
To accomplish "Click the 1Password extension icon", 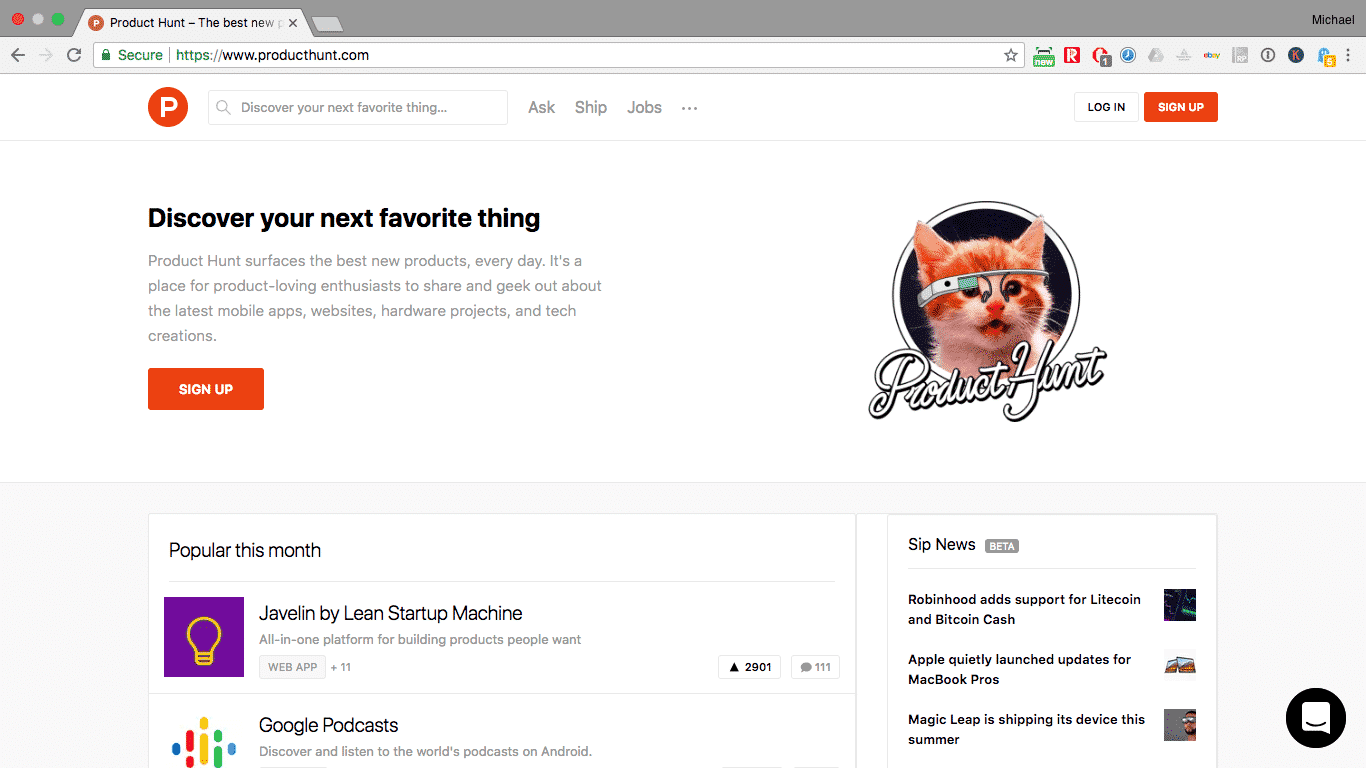I will pyautogui.click(x=1268, y=55).
